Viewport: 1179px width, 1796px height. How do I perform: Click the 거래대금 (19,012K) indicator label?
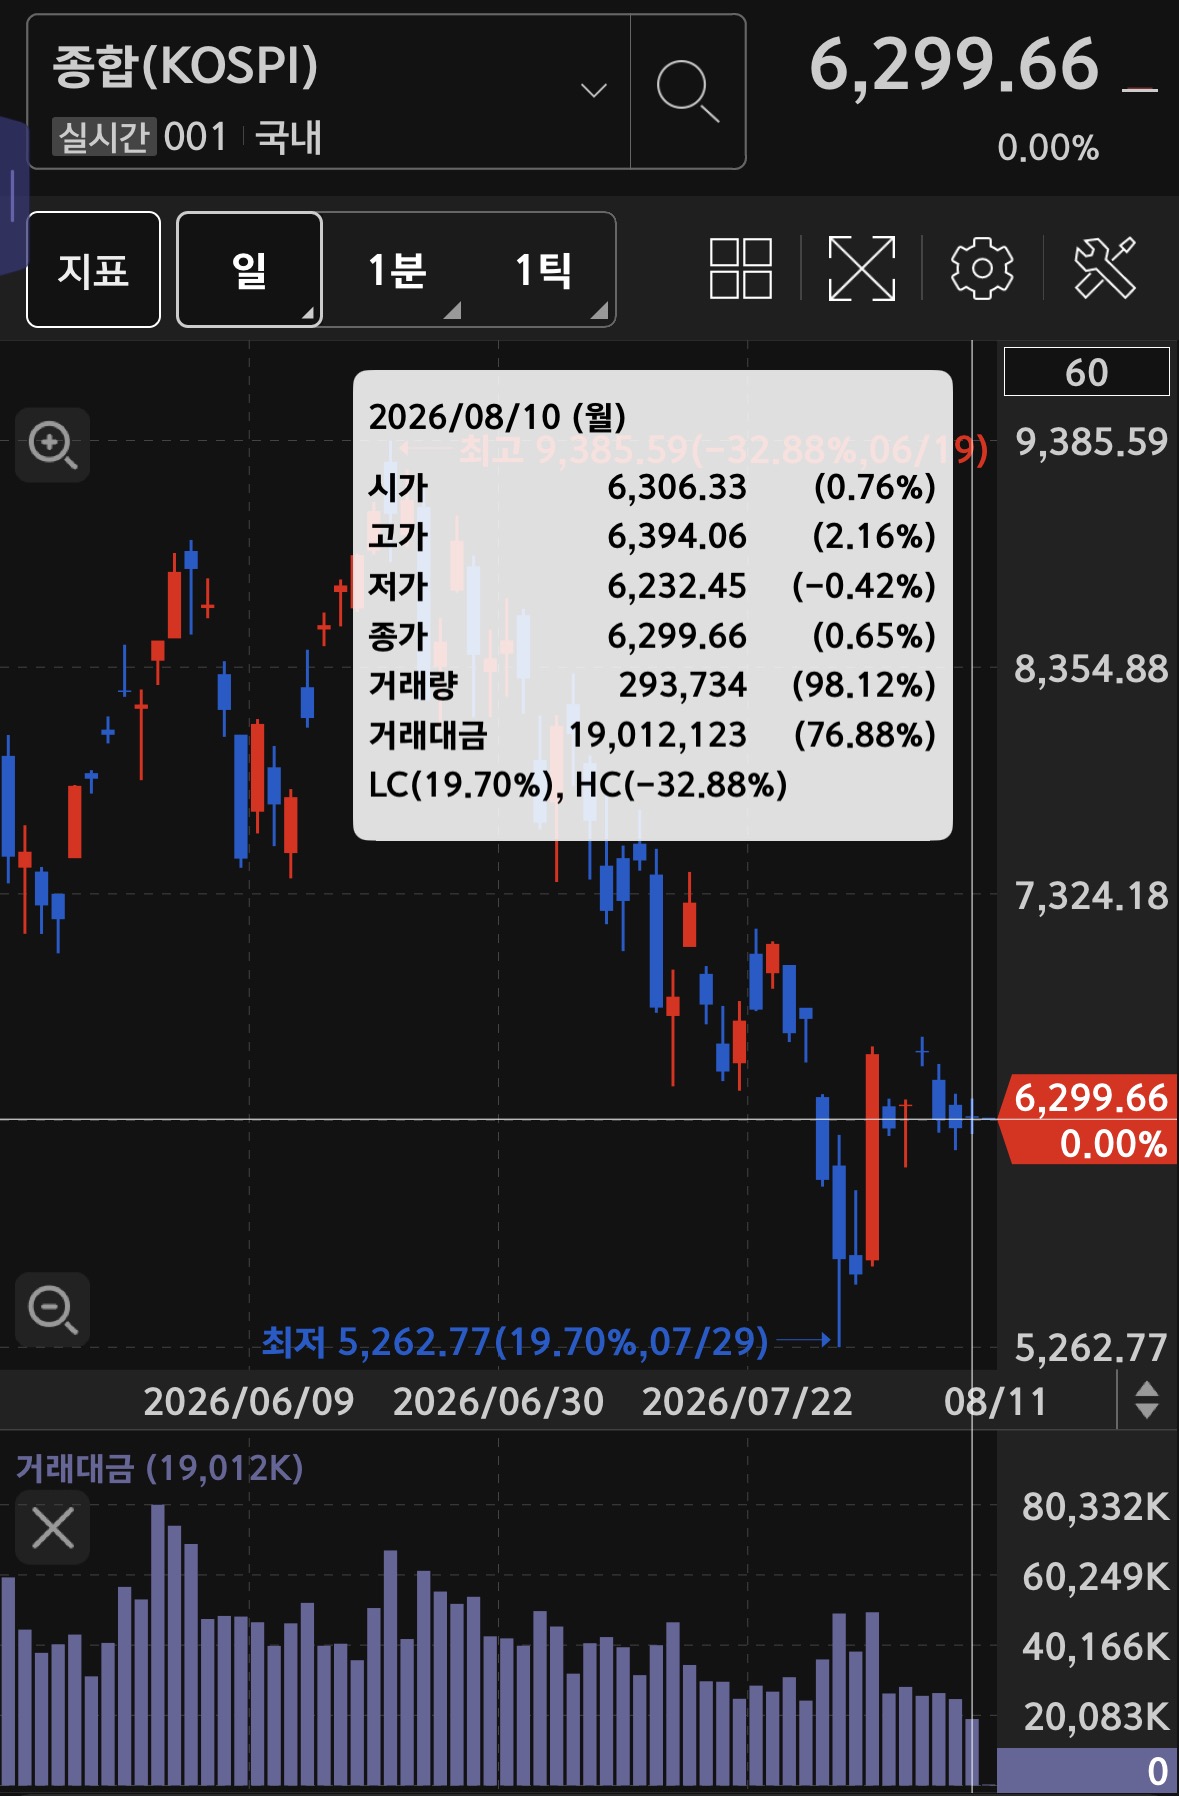click(x=160, y=1468)
